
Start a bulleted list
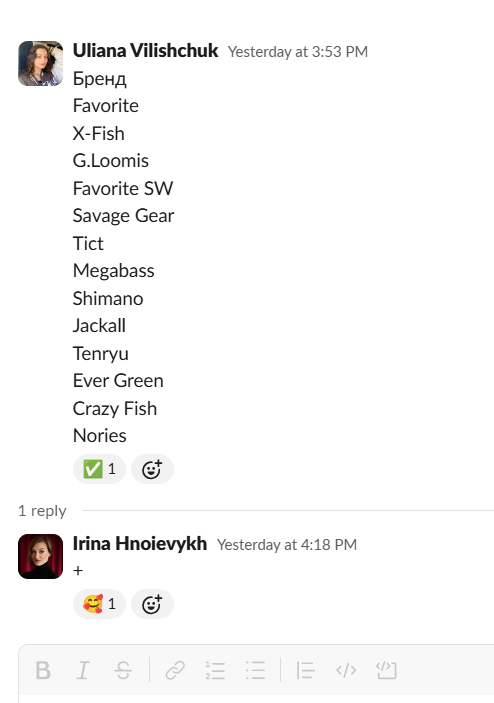pyautogui.click(x=256, y=671)
